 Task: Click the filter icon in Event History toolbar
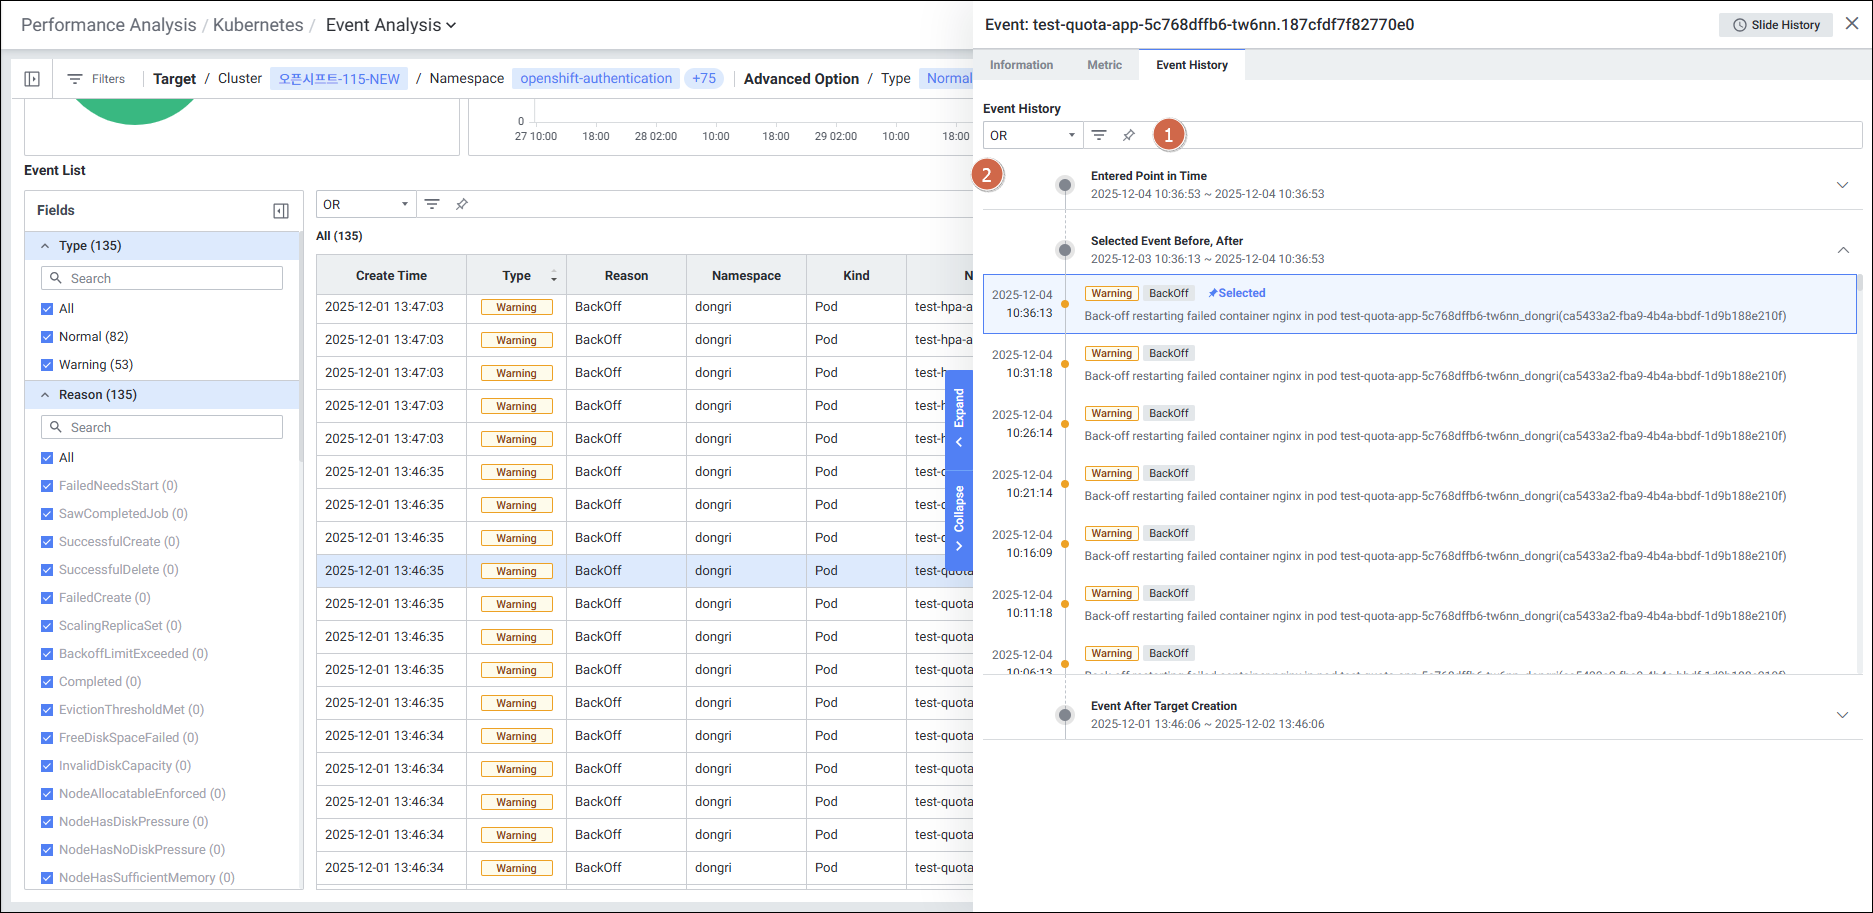pos(1099,135)
